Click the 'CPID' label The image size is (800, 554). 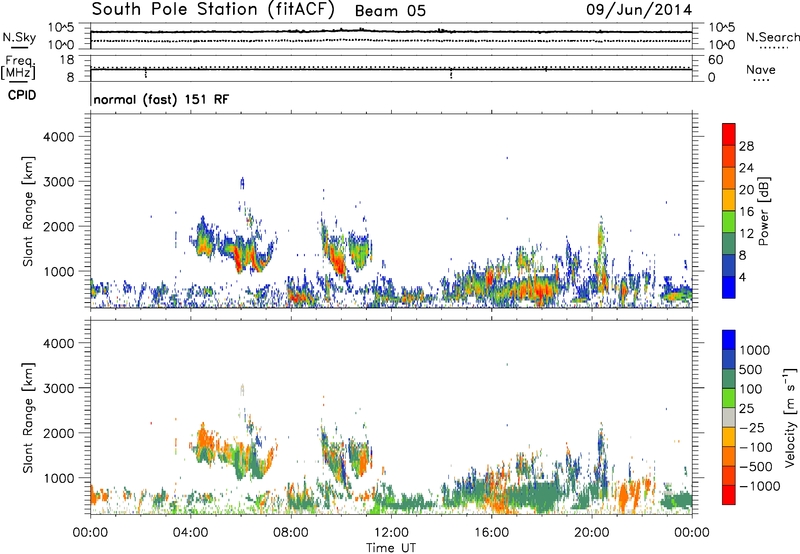pyautogui.click(x=22, y=95)
